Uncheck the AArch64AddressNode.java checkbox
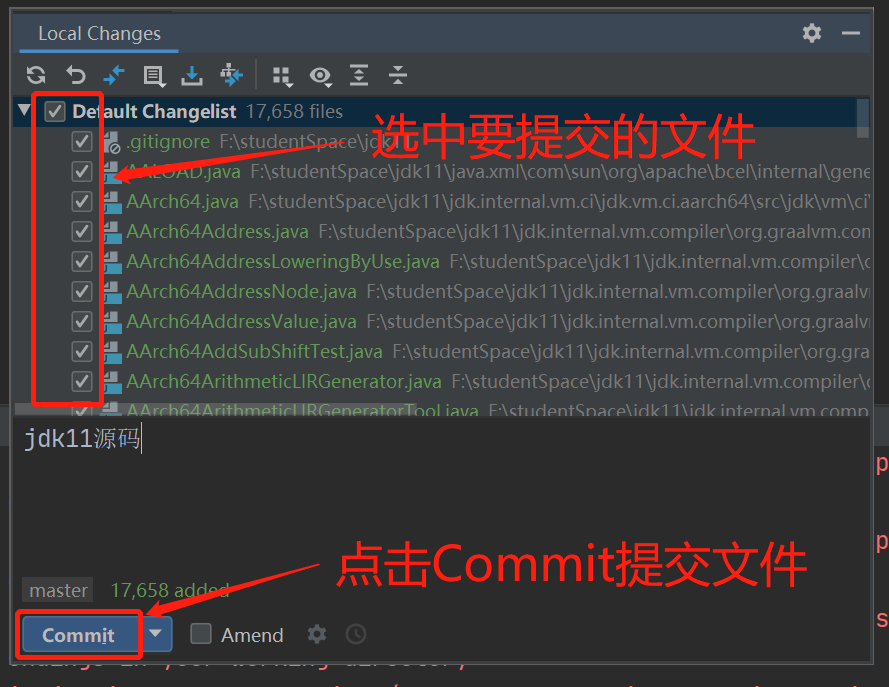 point(82,291)
